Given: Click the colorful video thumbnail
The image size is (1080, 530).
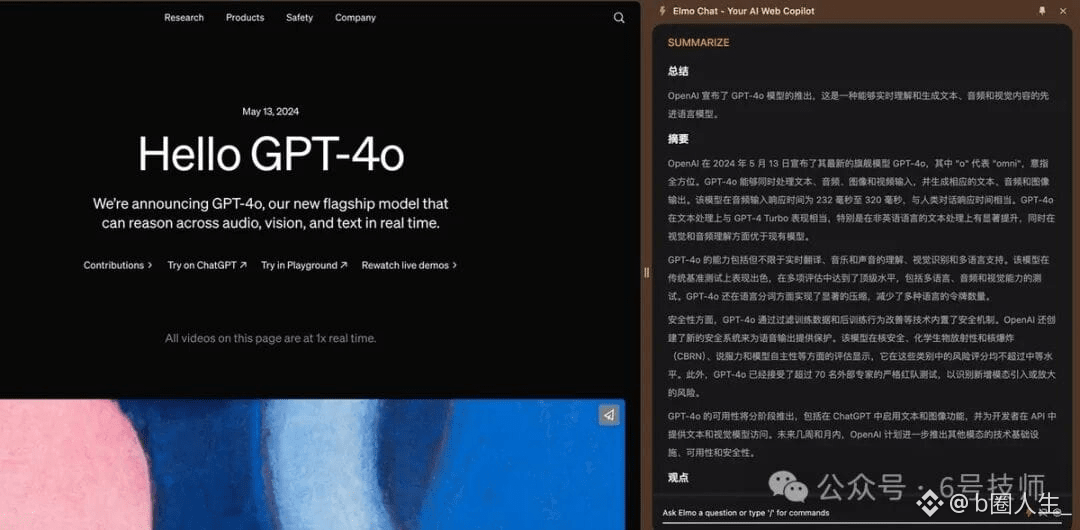Looking at the screenshot, I should pyautogui.click(x=312, y=465).
